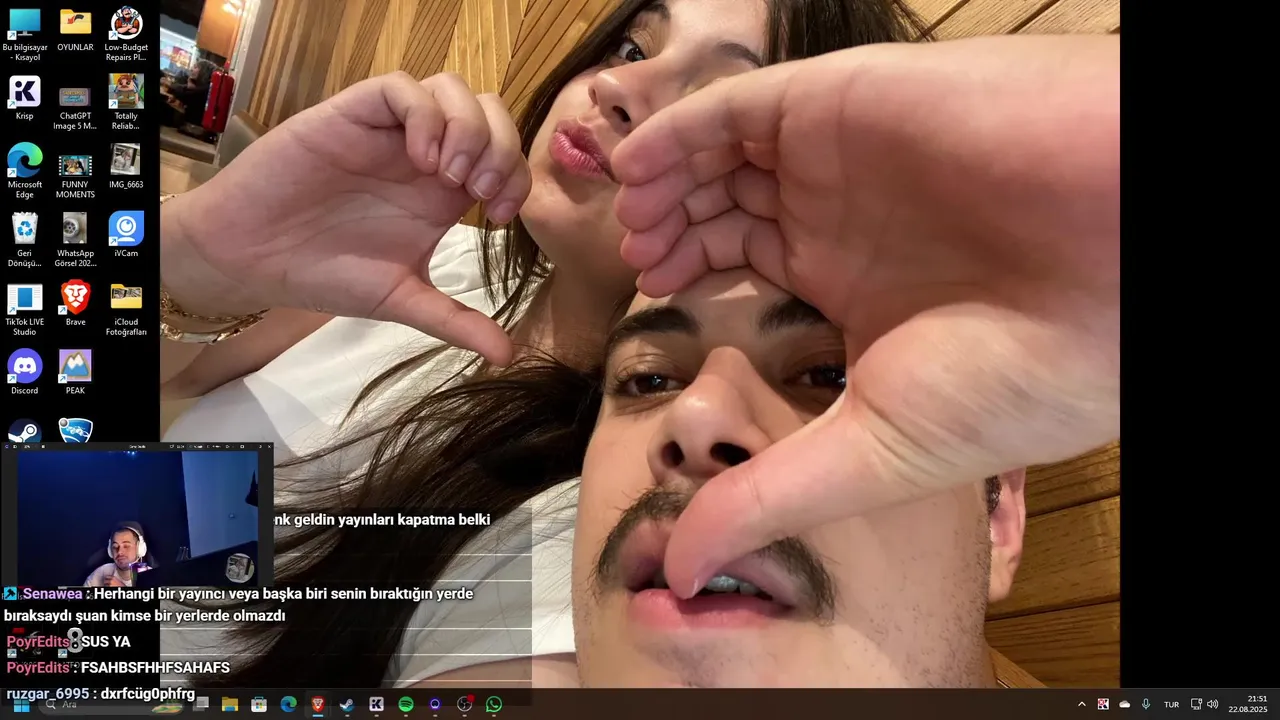Click the microphone tray icon

tap(1146, 704)
